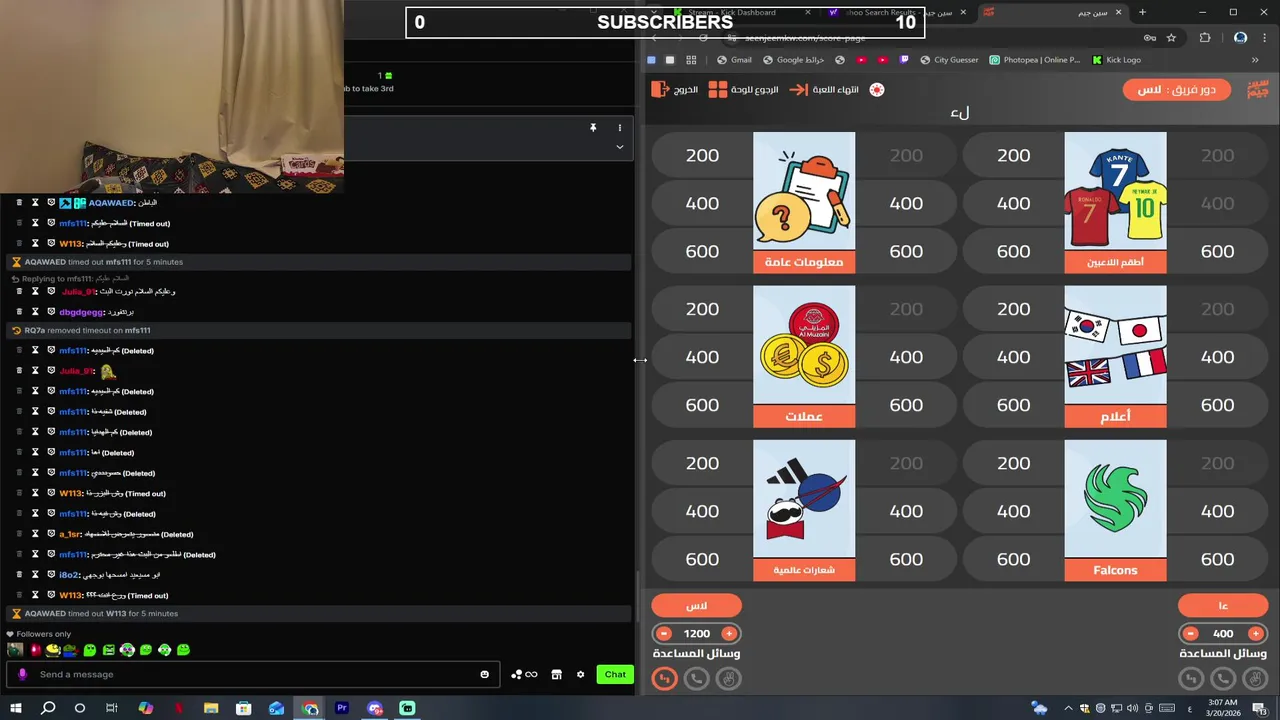Screen dimensions: 1280x720
Task: Open the Gmail bookmark
Action: (x=734, y=60)
